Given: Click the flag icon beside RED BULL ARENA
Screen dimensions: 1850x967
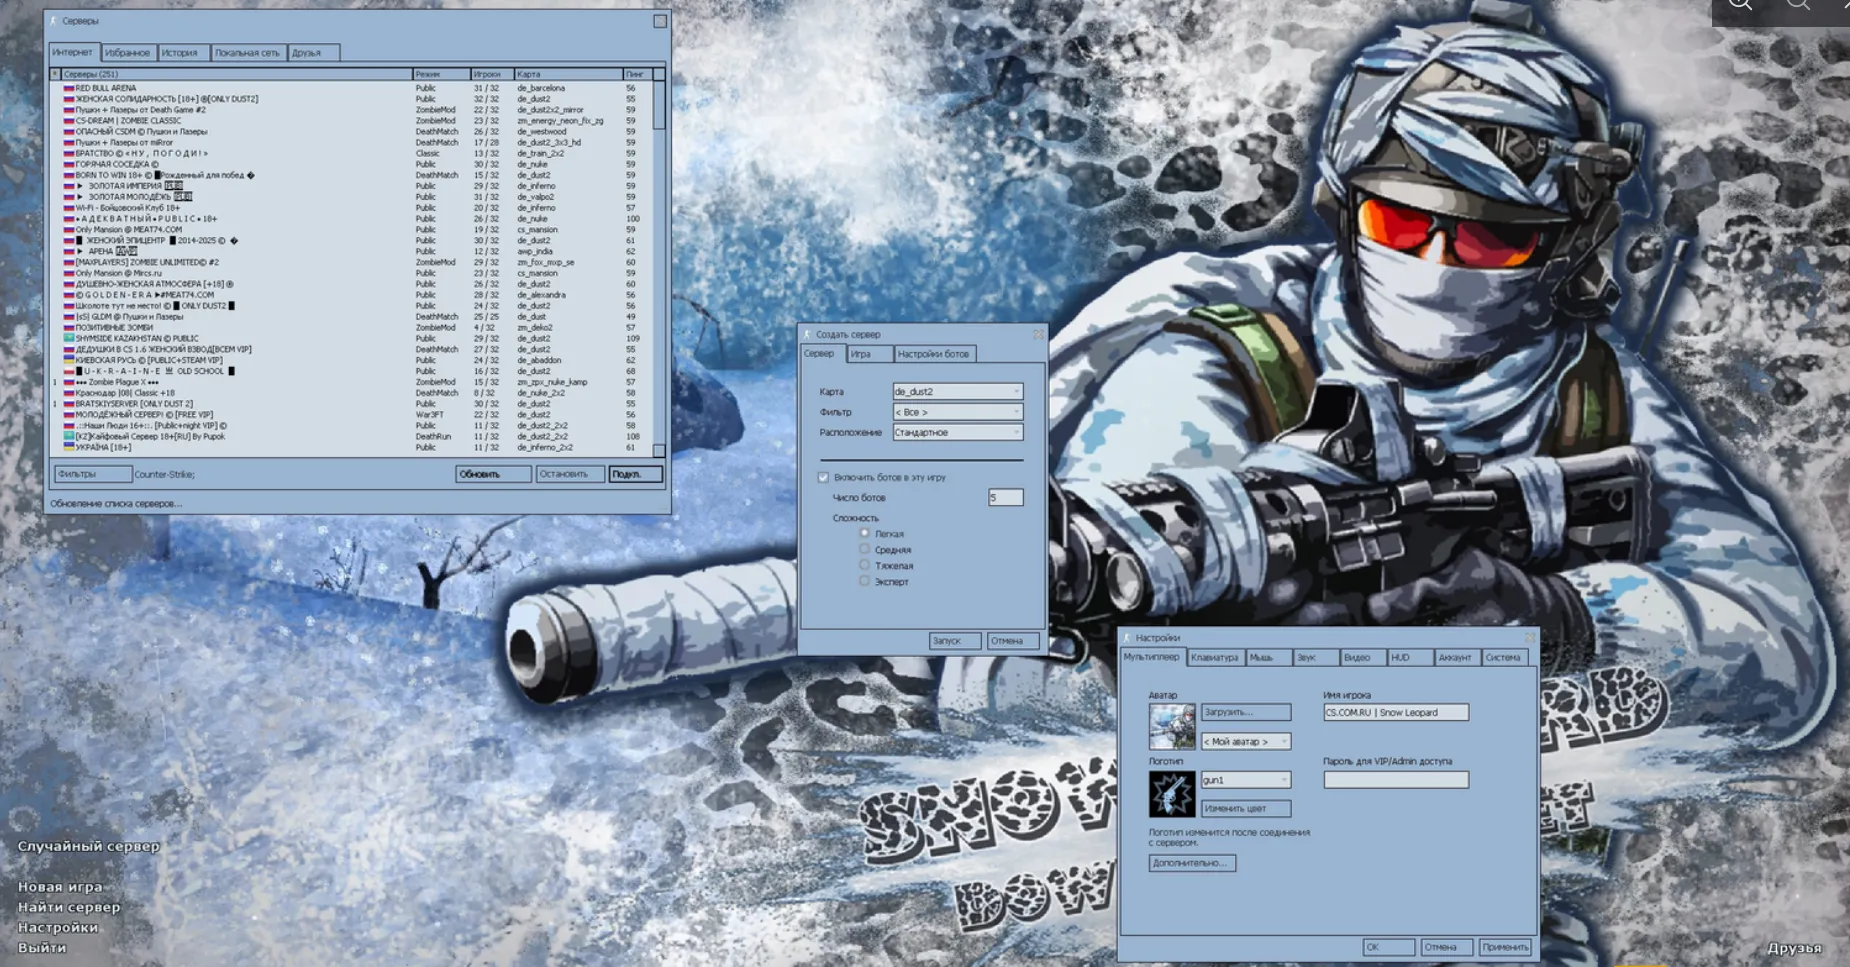Looking at the screenshot, I should tap(69, 88).
